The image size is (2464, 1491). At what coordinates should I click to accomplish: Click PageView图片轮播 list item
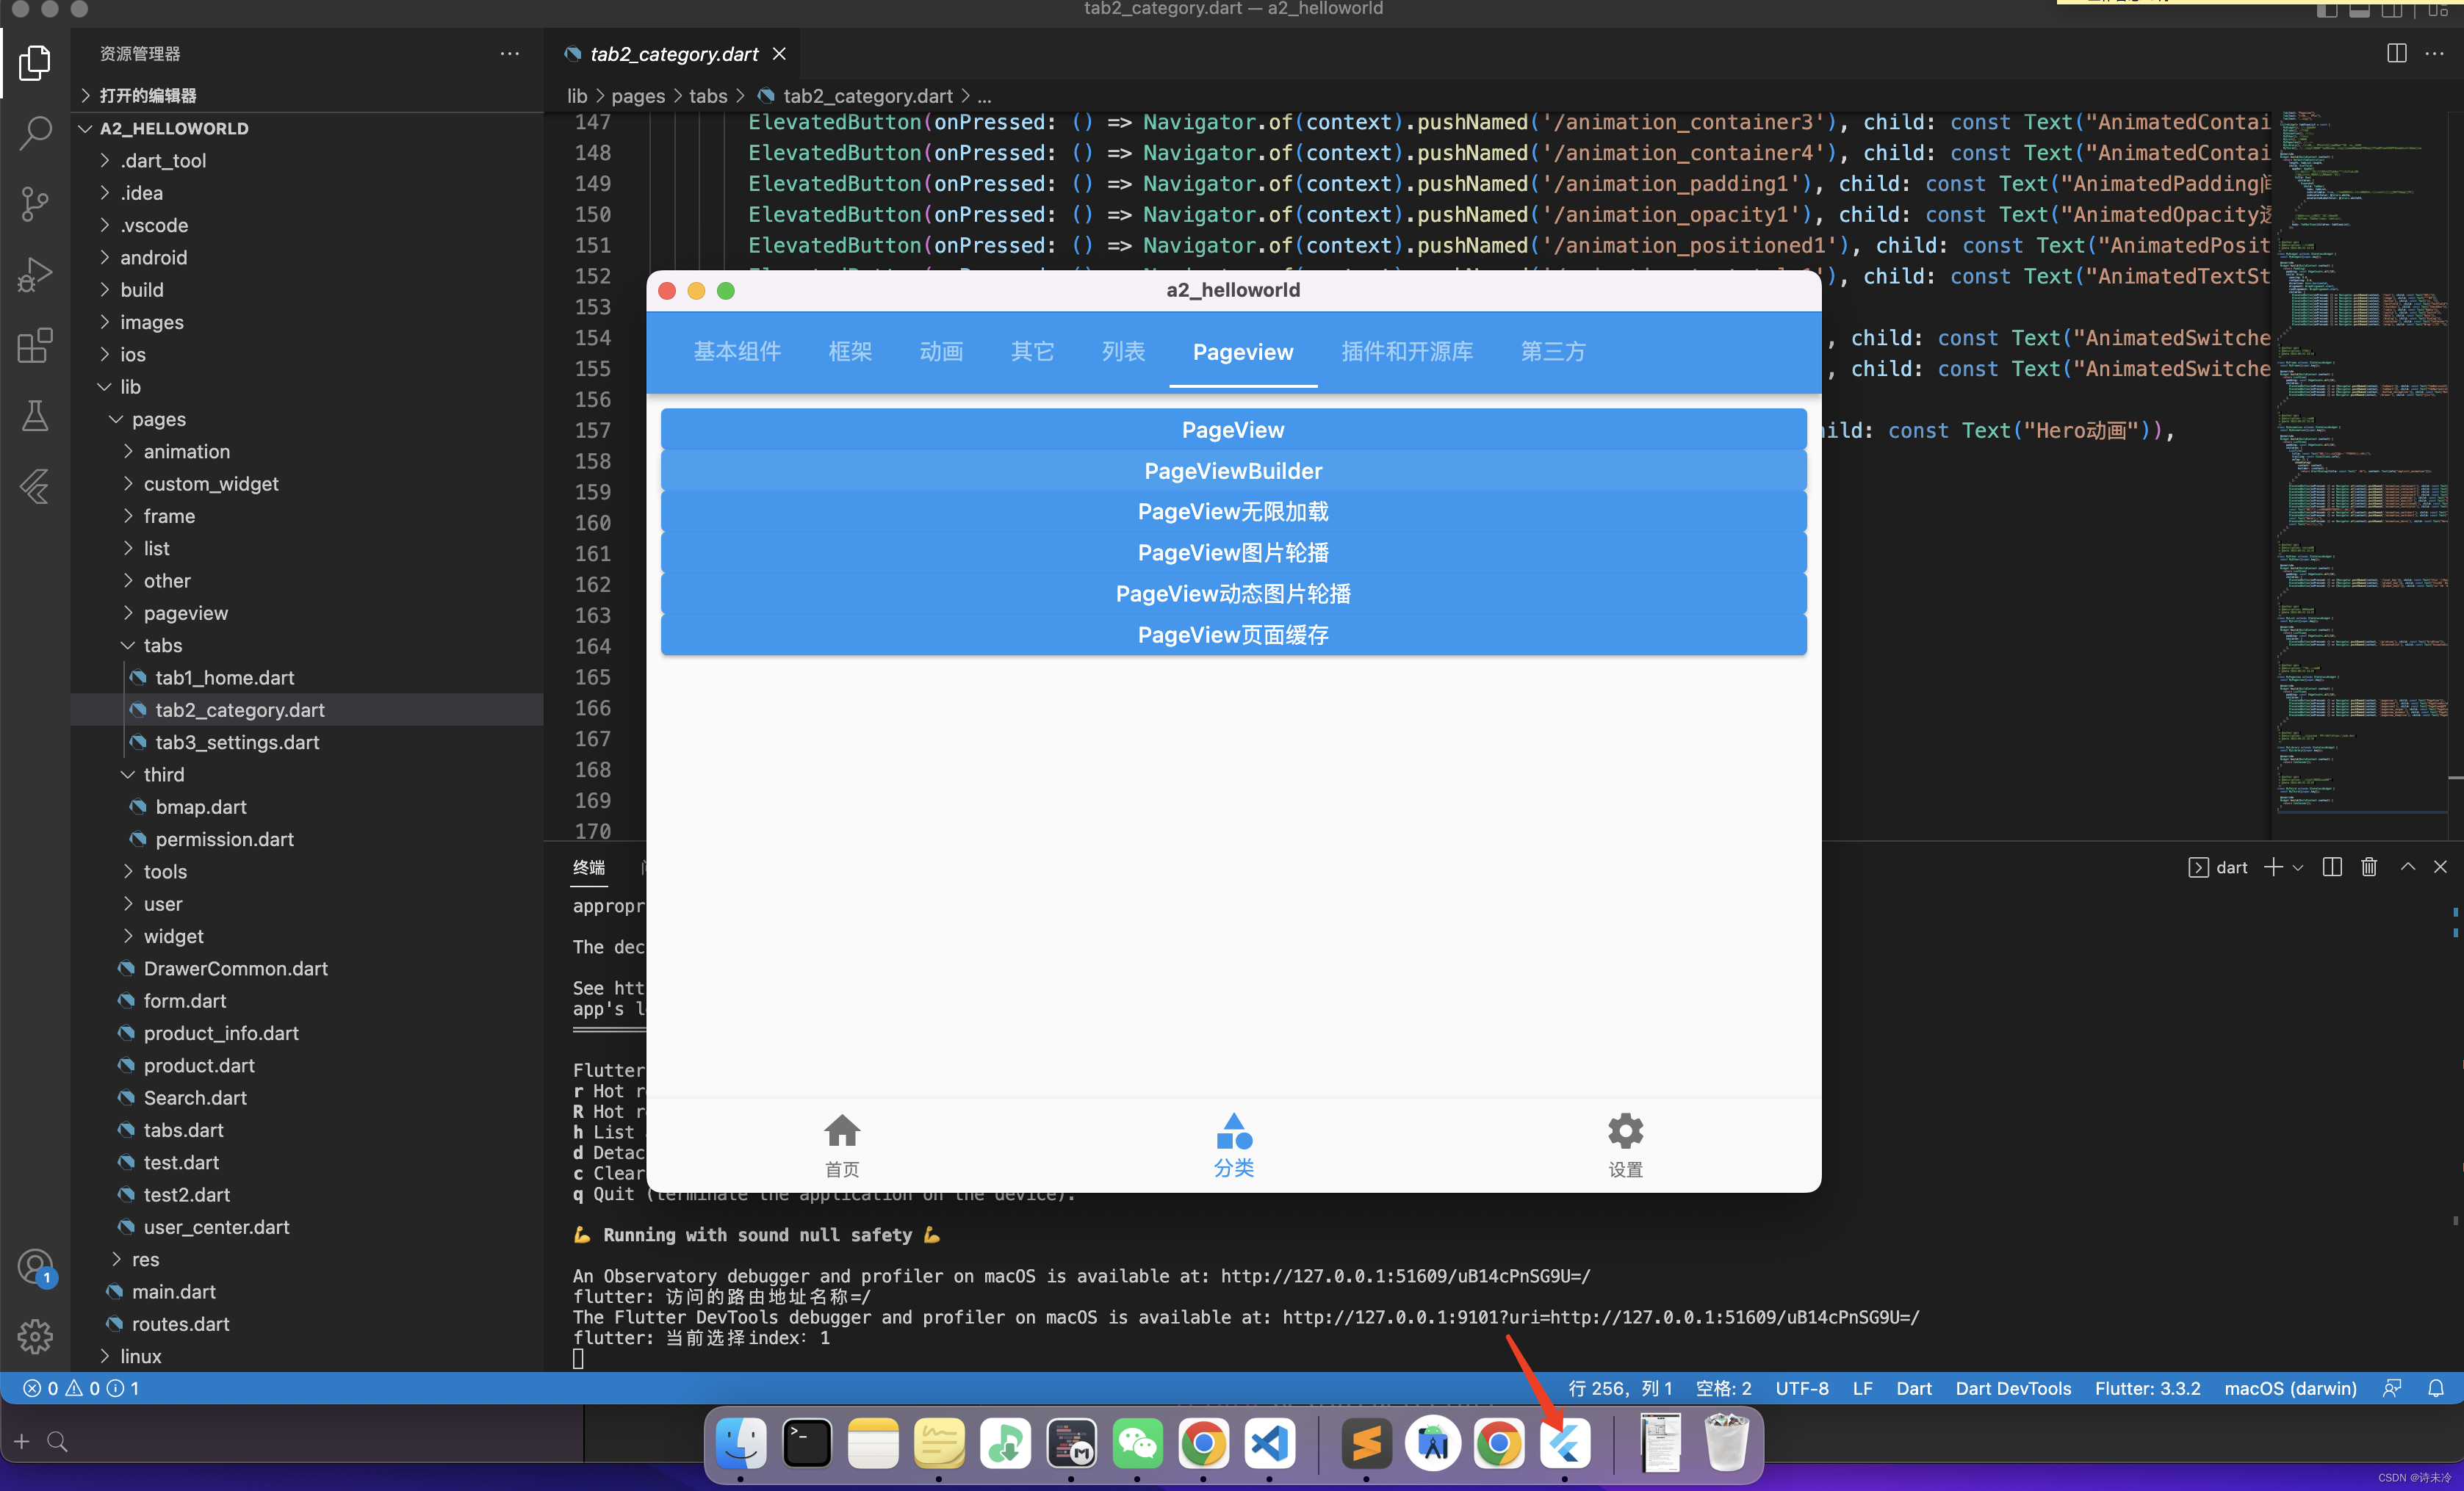coord(1232,553)
